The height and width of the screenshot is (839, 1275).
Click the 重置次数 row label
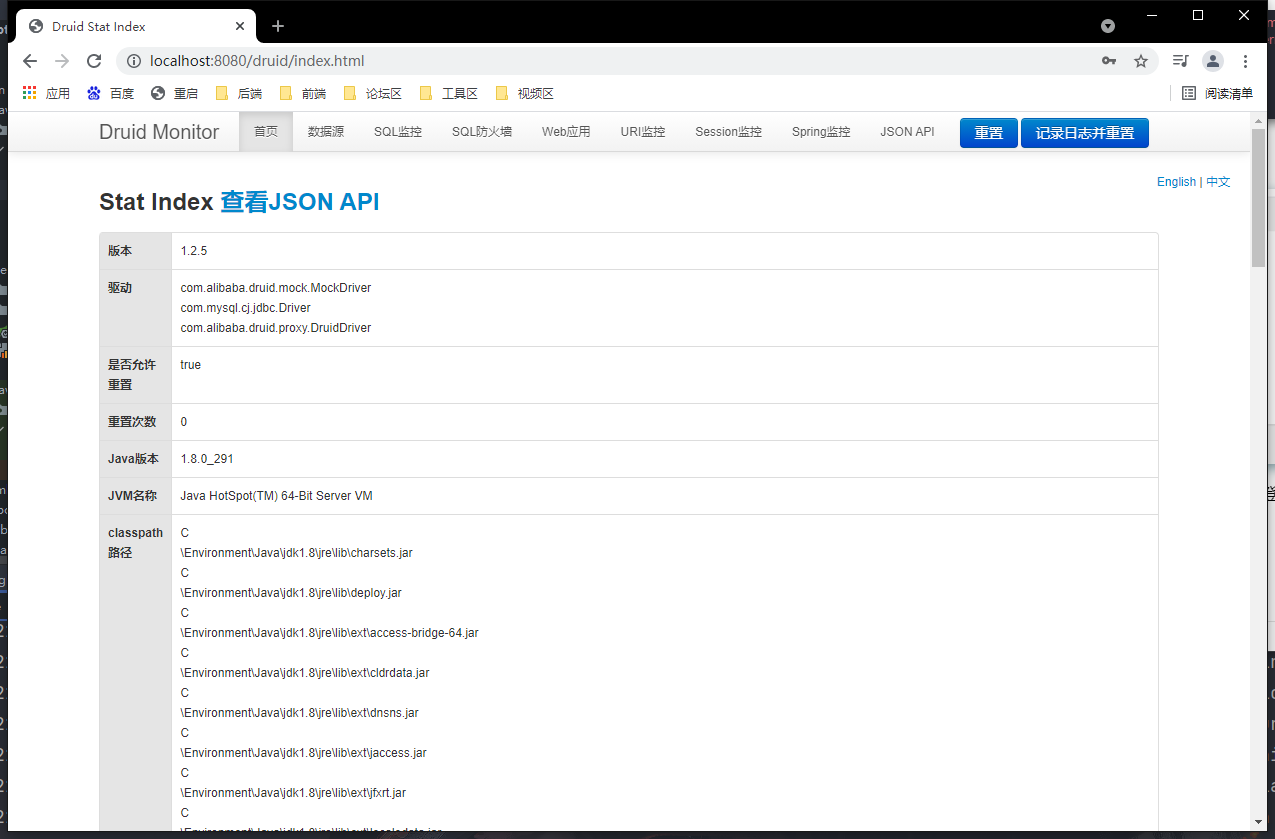[x=132, y=422]
